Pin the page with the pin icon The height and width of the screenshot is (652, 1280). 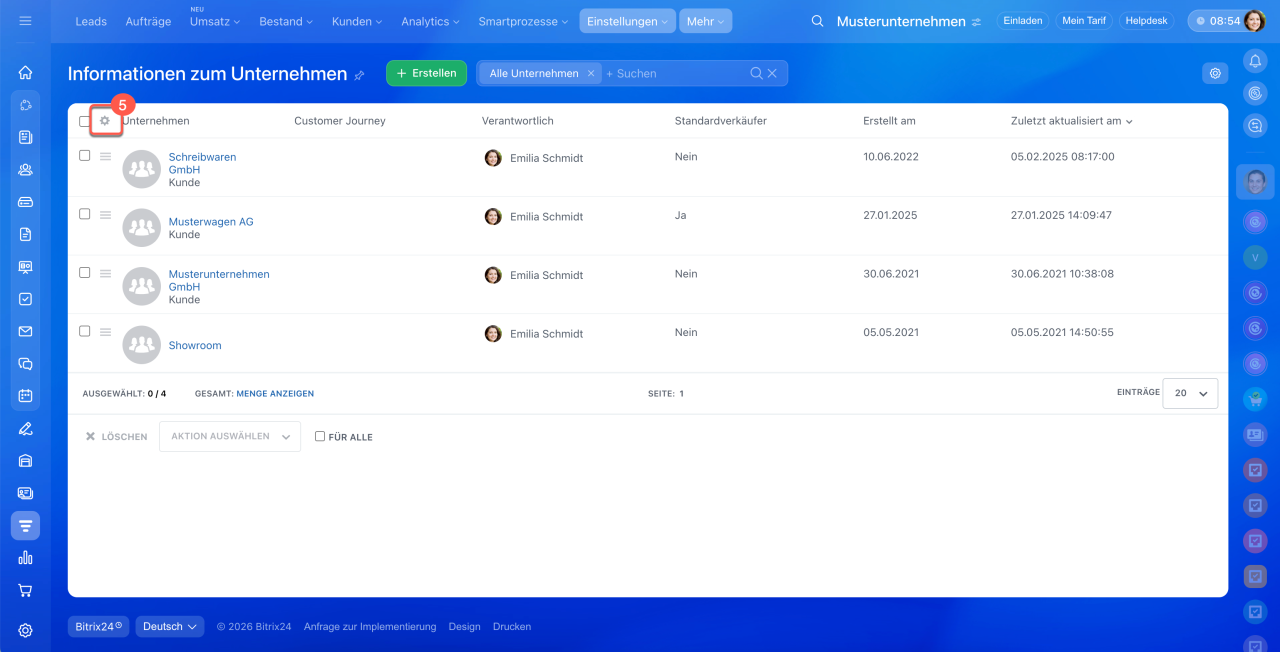point(360,75)
